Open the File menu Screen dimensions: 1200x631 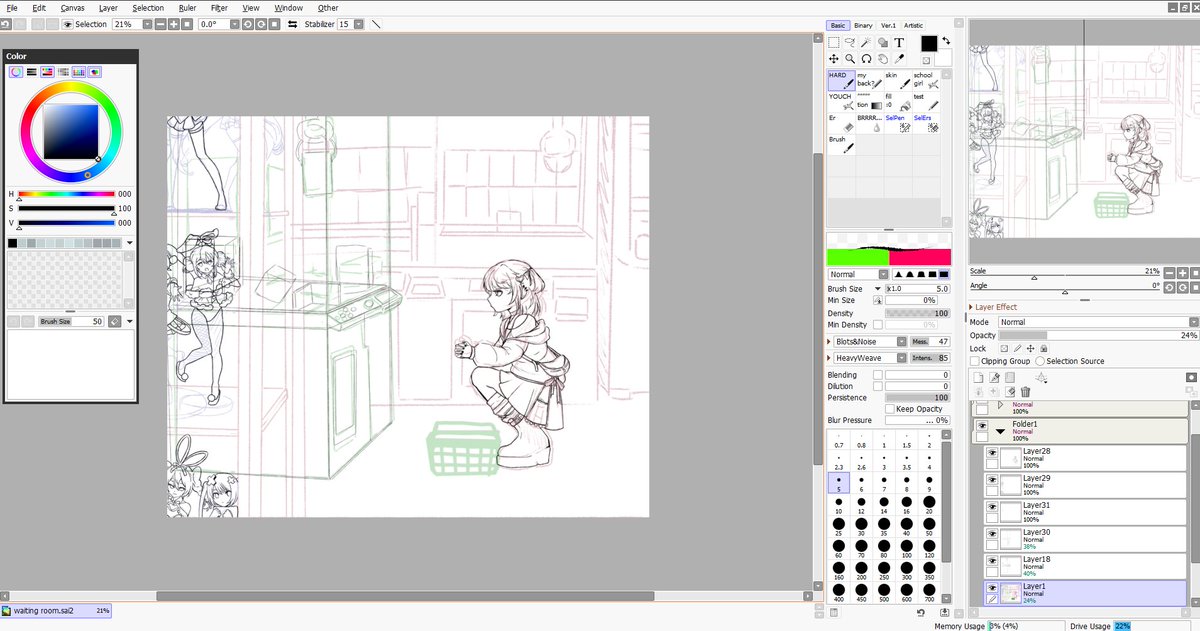pos(13,8)
